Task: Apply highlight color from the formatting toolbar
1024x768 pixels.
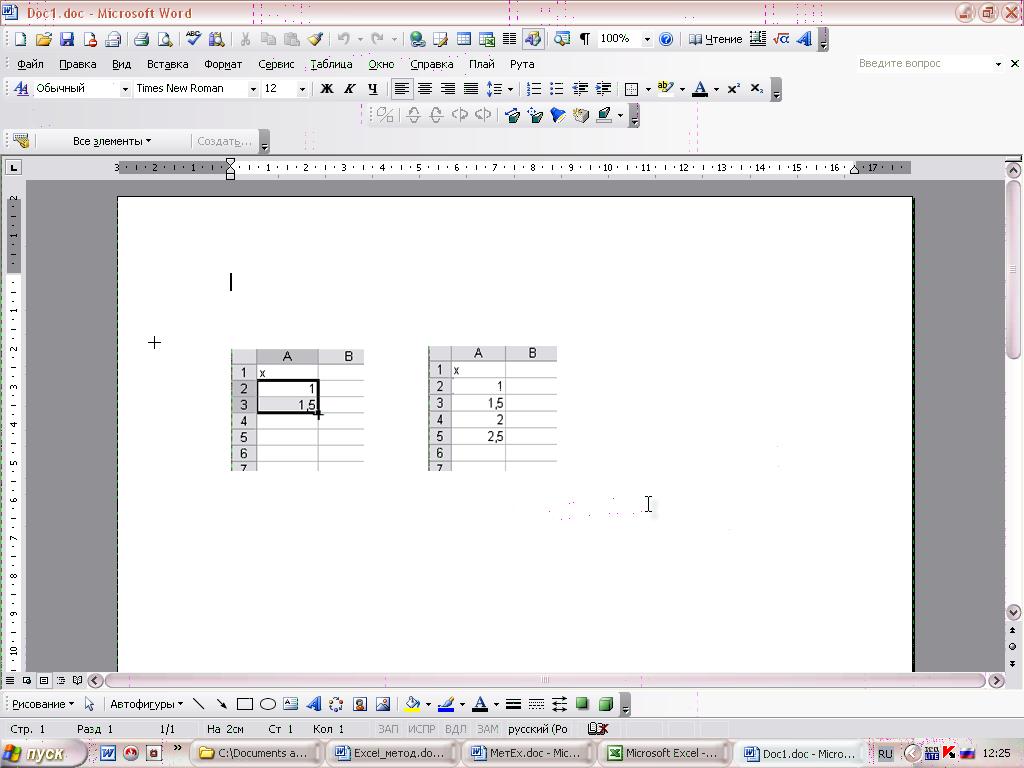Action: tap(665, 89)
